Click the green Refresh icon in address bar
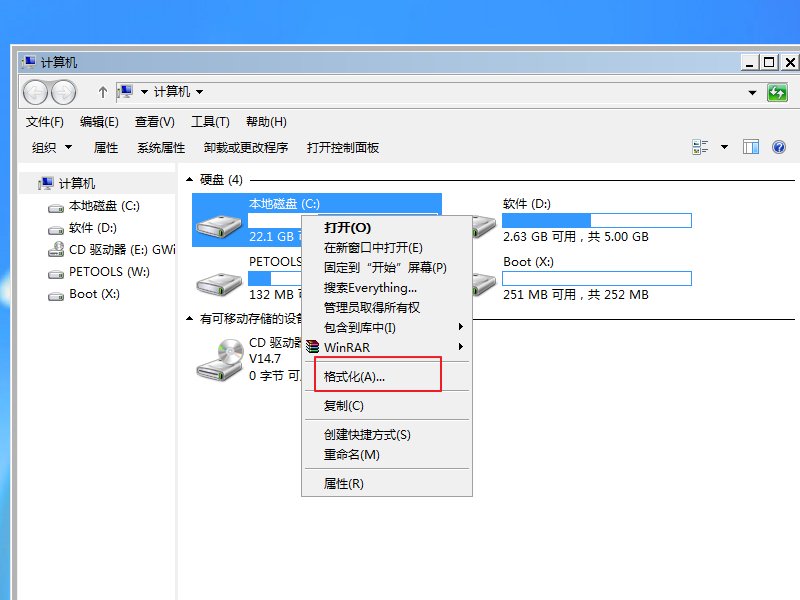Screen dimensions: 800x600 779,92
